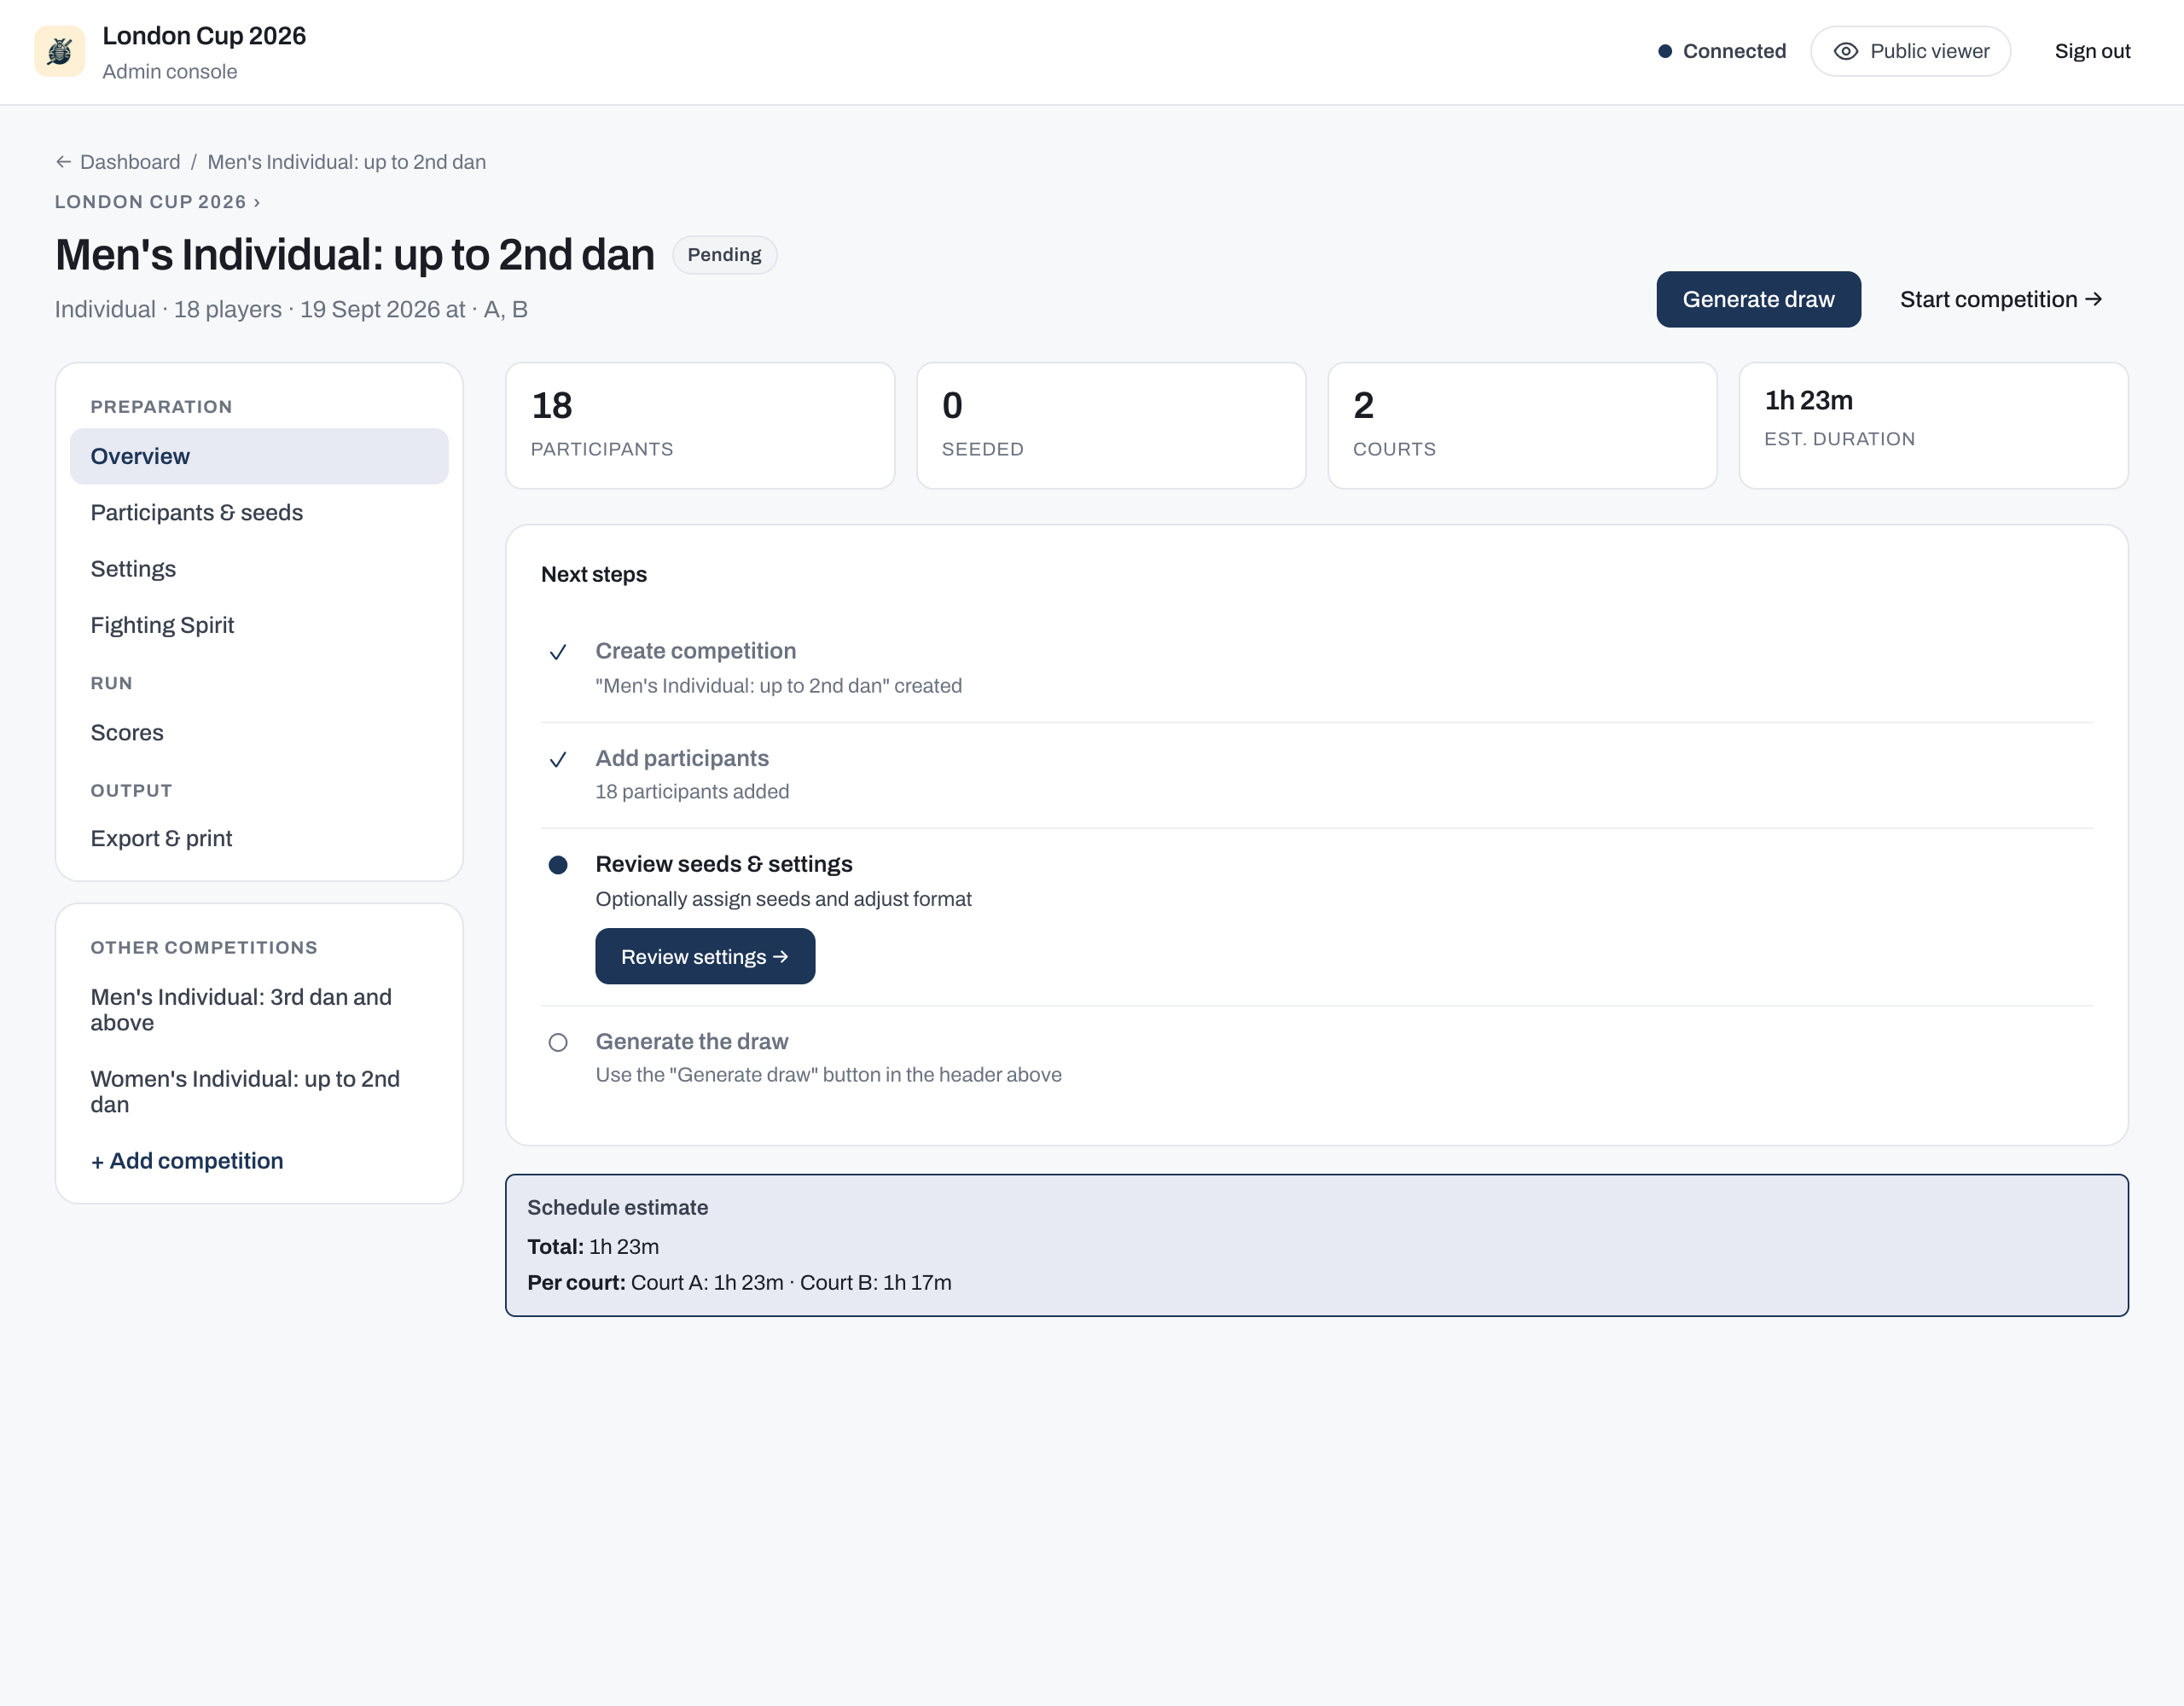Click the empty circle beside Generate the draw
Viewport: 2184px width, 1706px height.
coord(558,1042)
